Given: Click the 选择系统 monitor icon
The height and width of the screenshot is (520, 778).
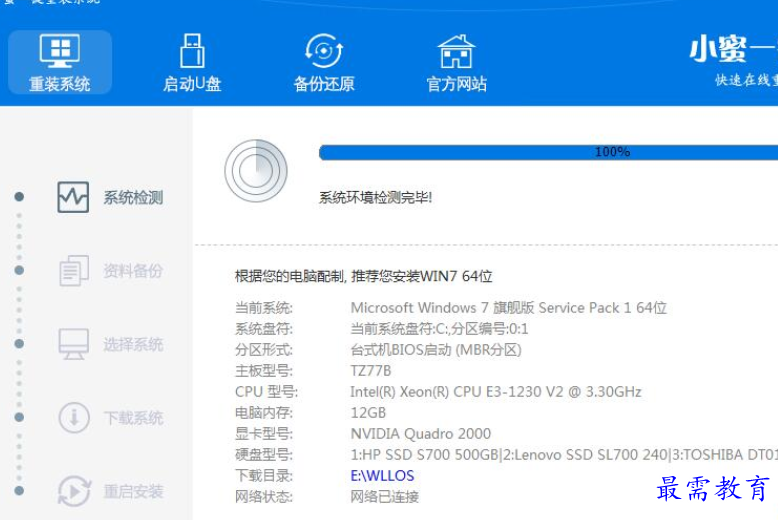Looking at the screenshot, I should point(74,344).
